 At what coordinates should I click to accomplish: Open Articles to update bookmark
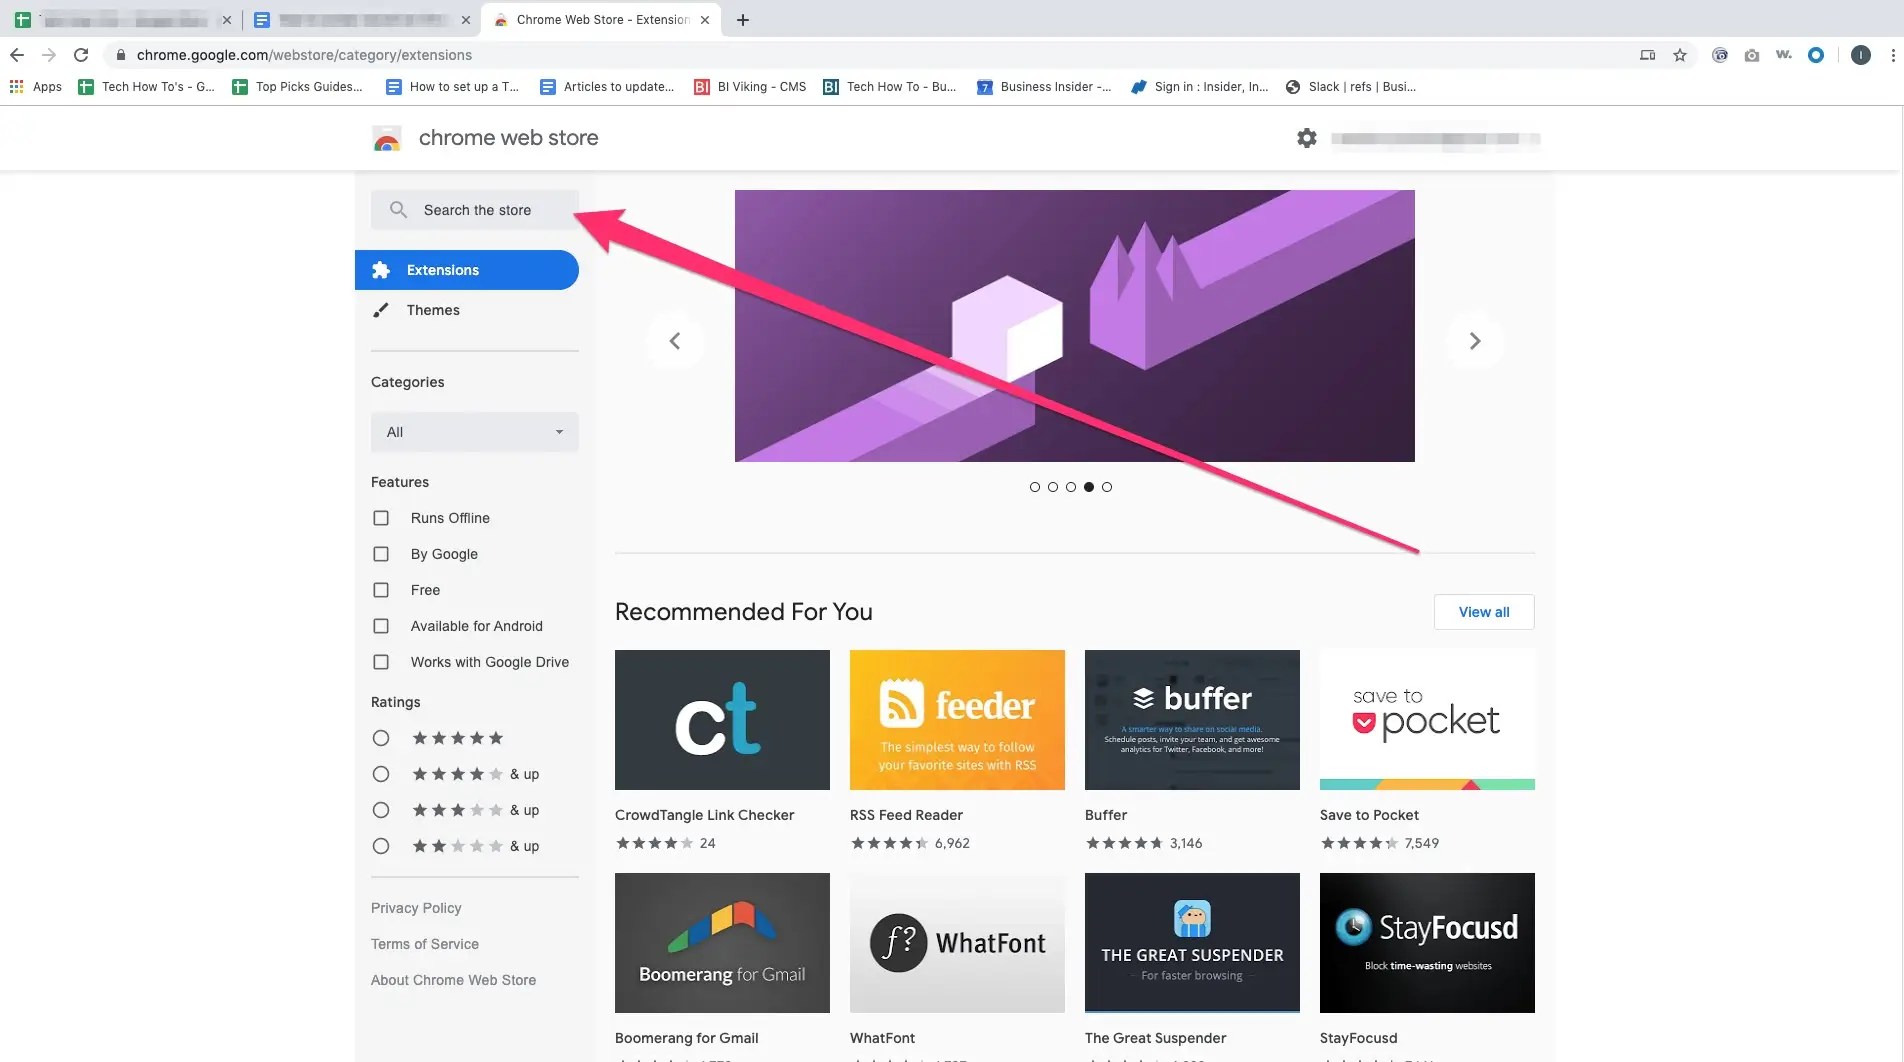(x=607, y=87)
